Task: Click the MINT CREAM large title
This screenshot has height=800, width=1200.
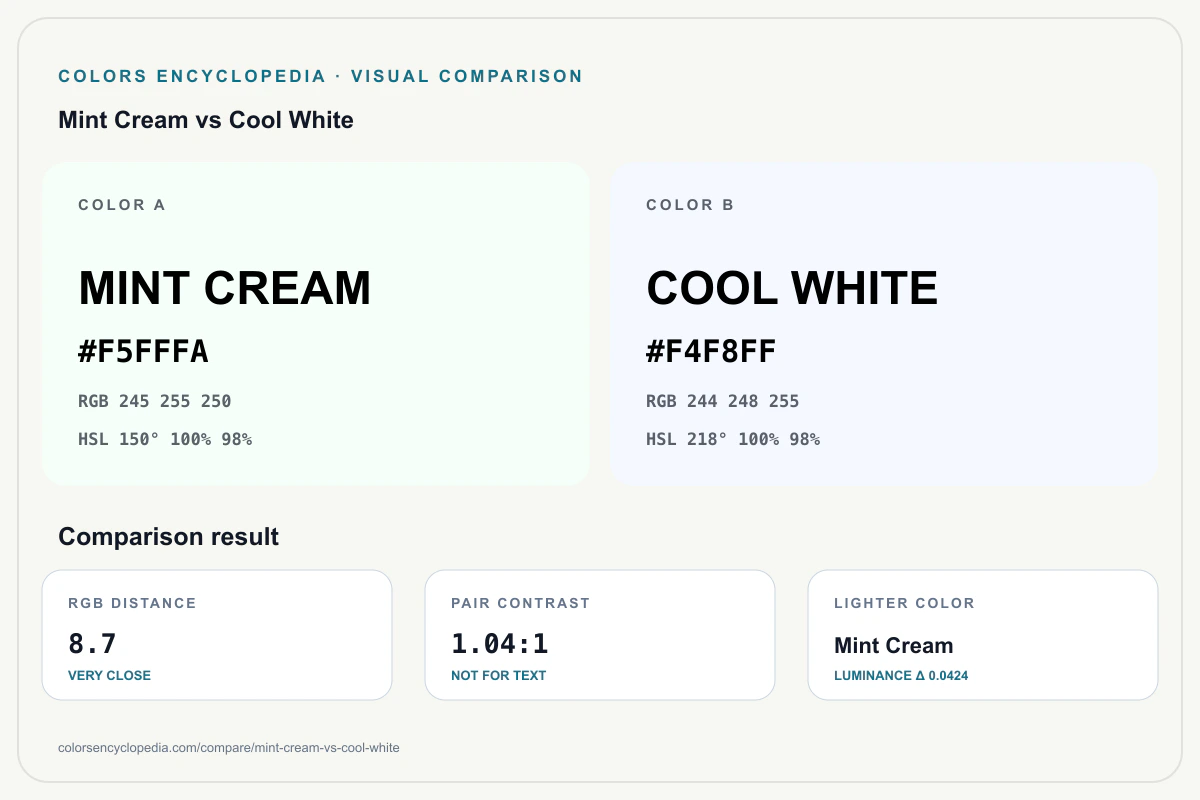Action: [x=225, y=288]
